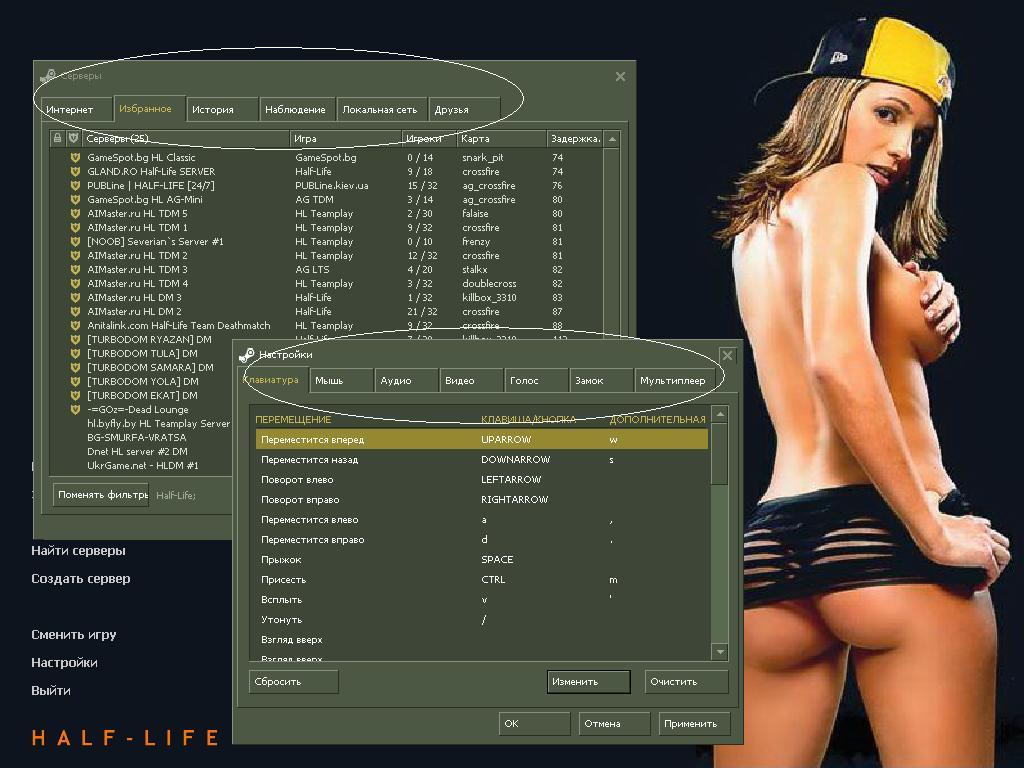Open the История tab
This screenshot has width=1024, height=768.
pos(221,109)
